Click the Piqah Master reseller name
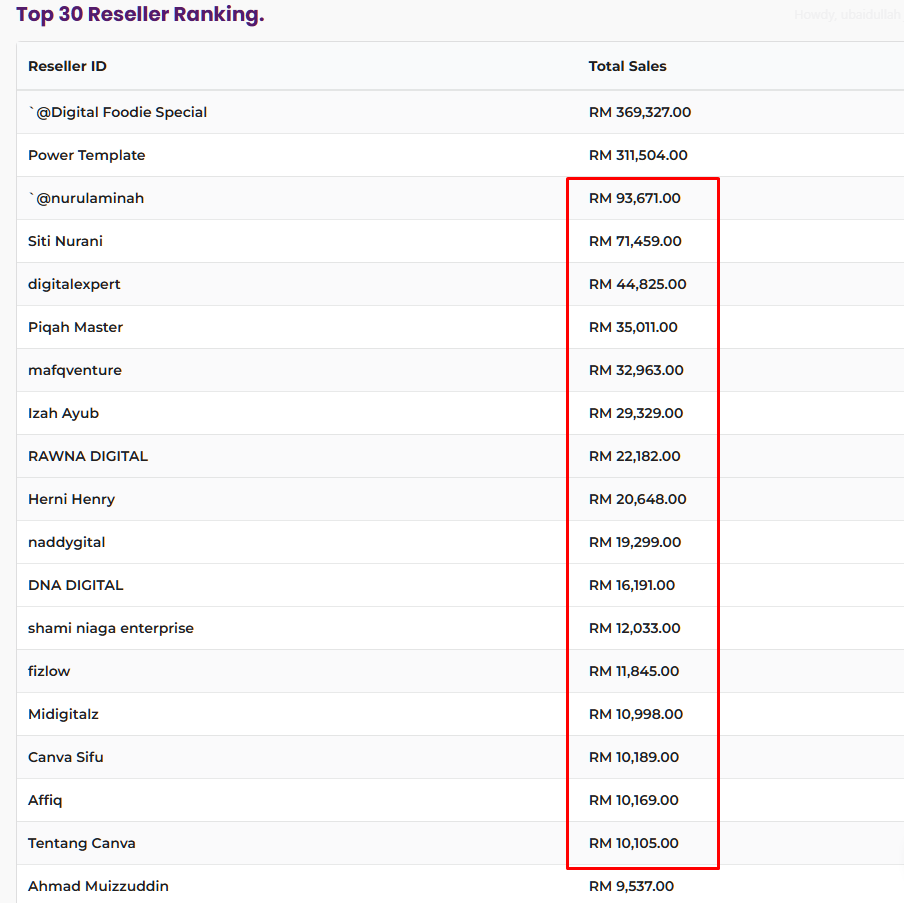904x903 pixels. [x=75, y=327]
